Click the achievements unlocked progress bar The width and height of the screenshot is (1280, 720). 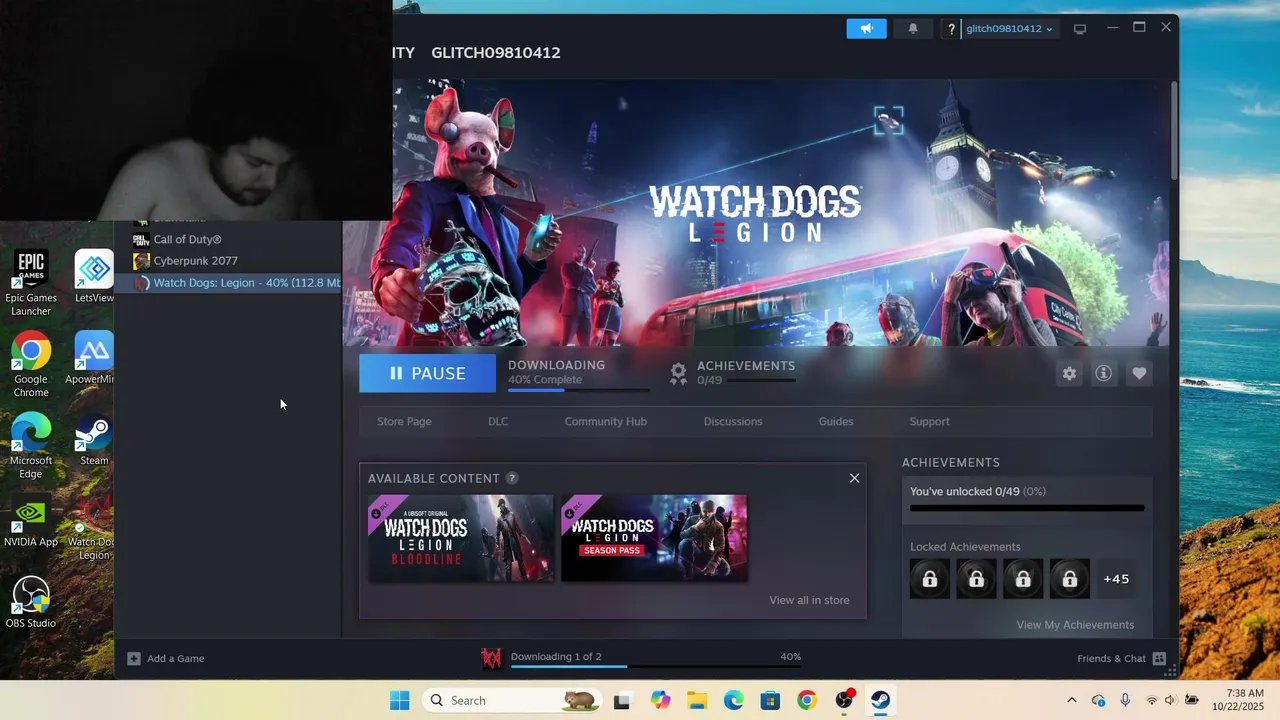point(1027,508)
